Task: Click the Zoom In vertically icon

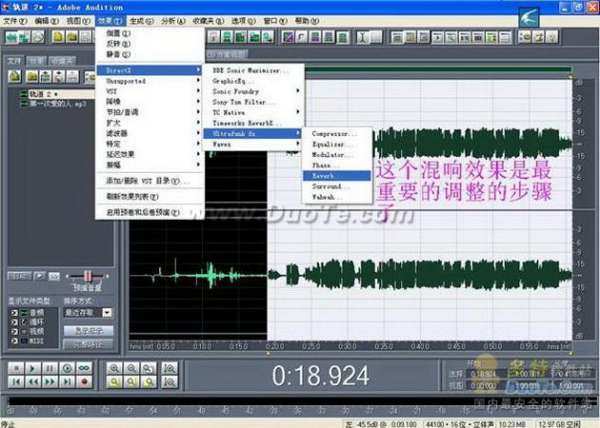Action: (x=169, y=368)
